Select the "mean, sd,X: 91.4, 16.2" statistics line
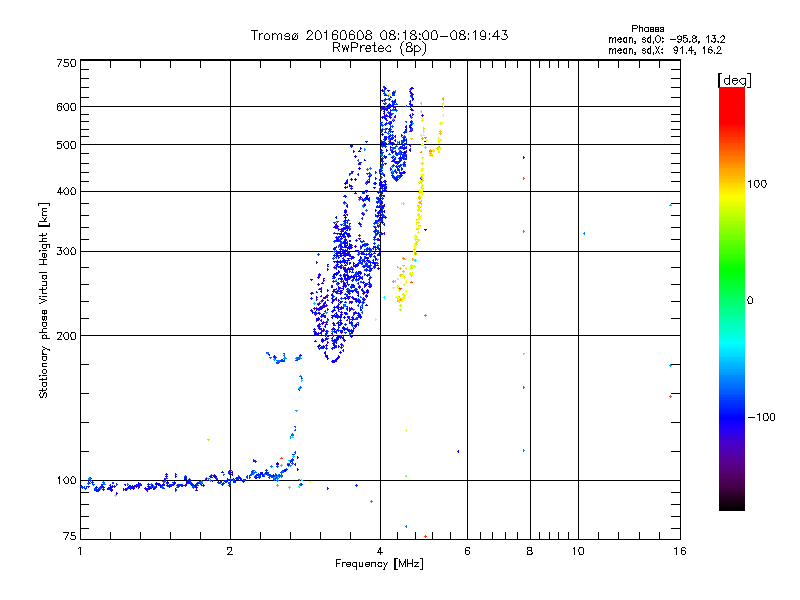 tap(665, 51)
